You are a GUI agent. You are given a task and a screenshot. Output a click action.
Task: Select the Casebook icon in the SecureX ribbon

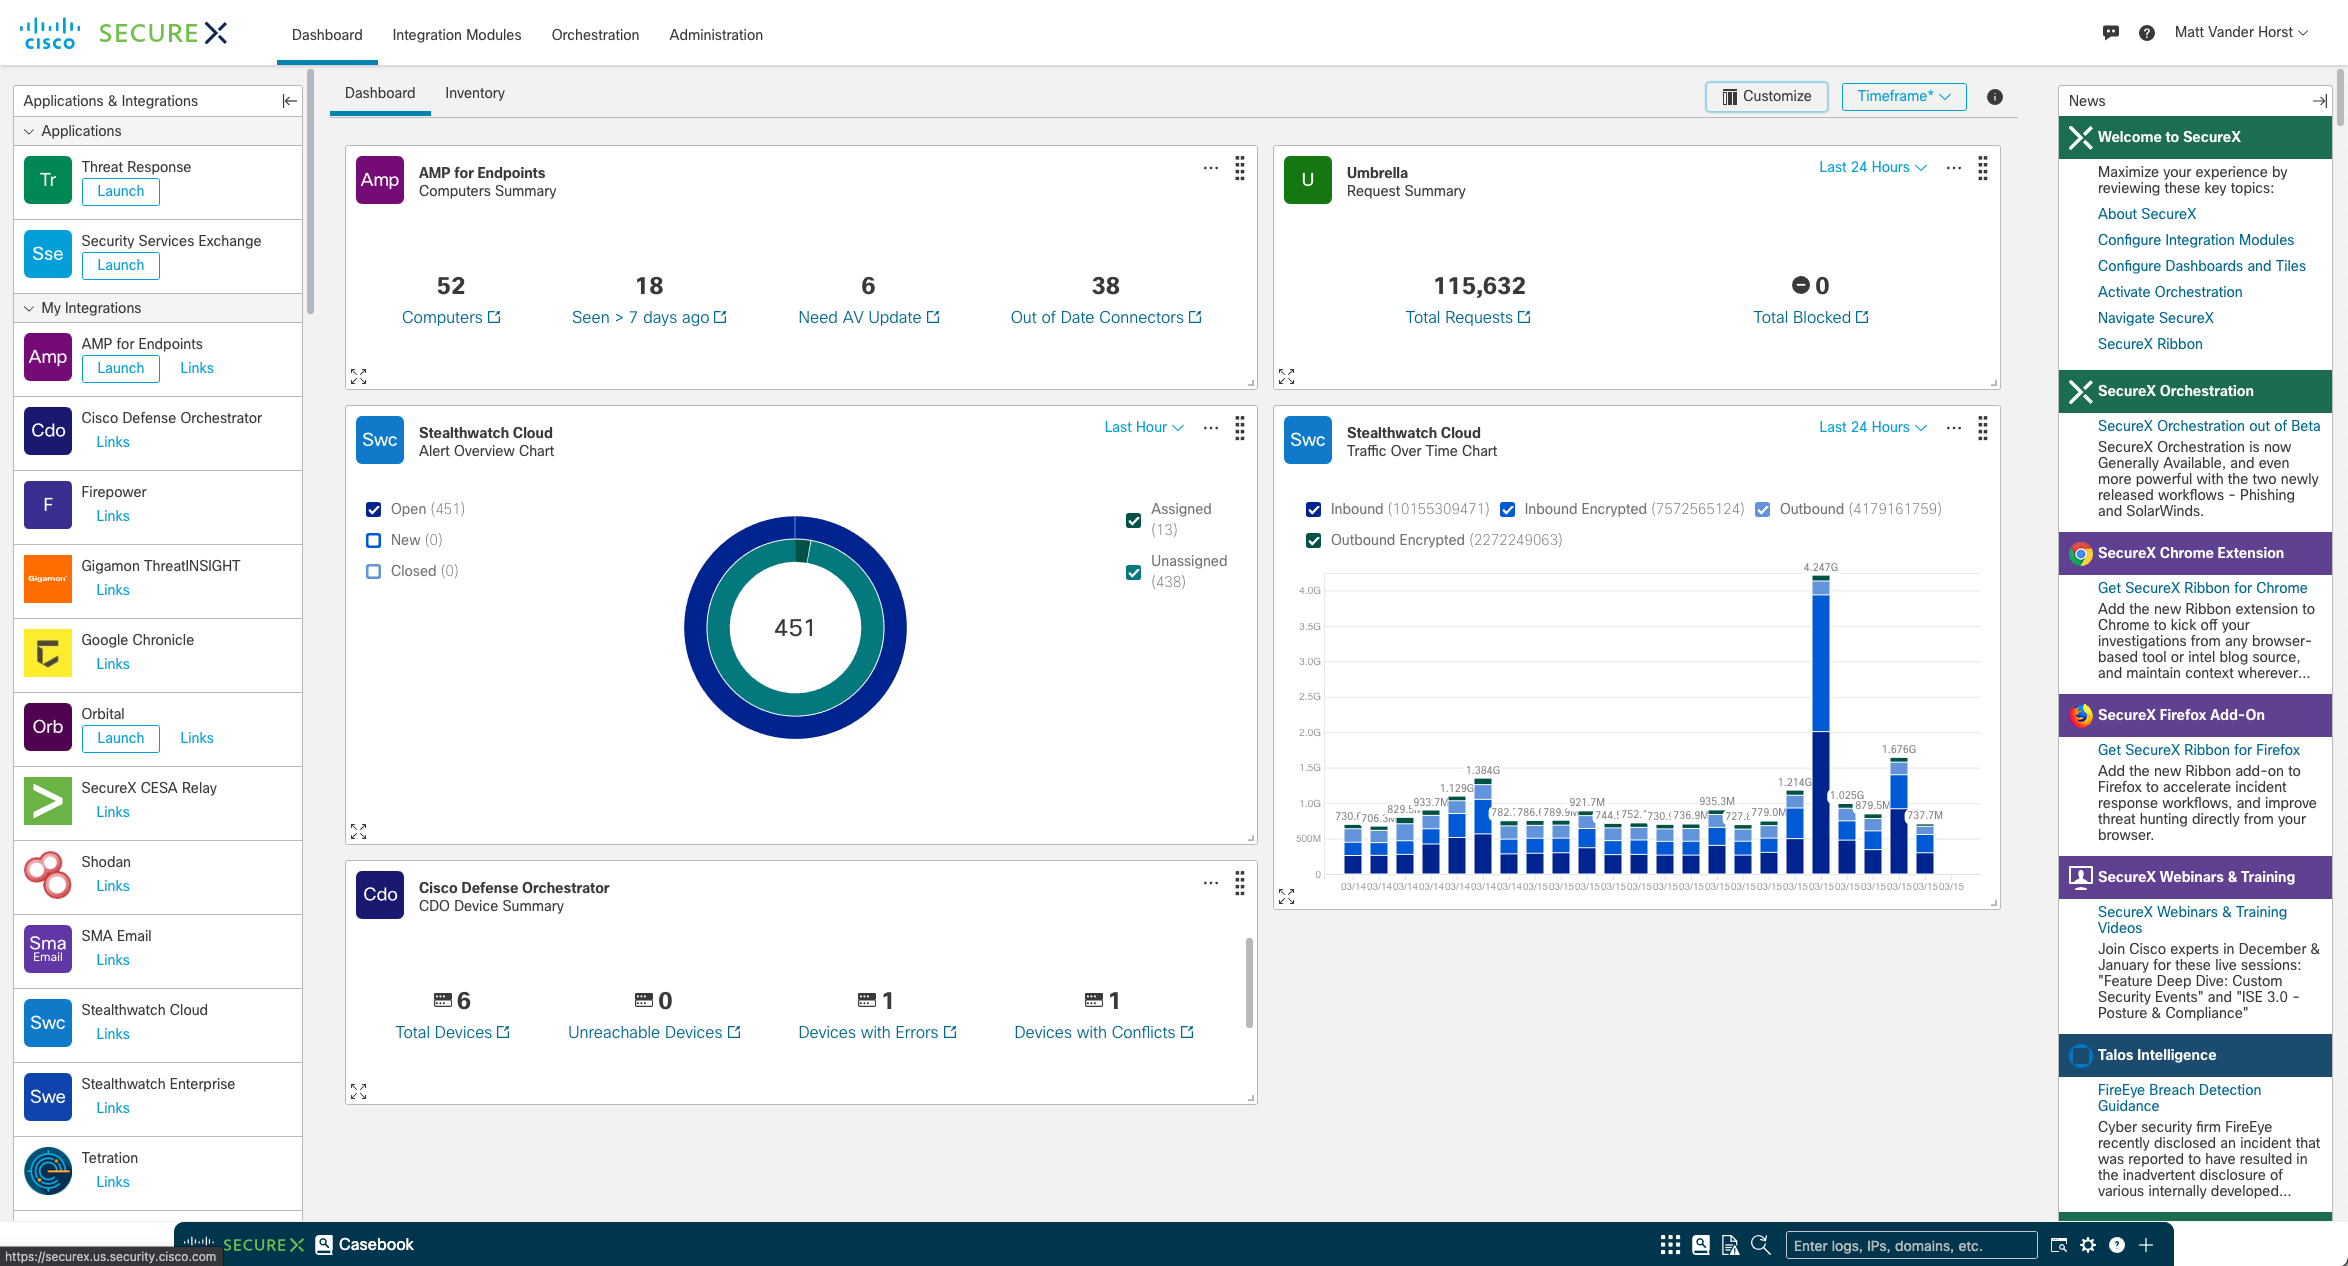point(323,1244)
